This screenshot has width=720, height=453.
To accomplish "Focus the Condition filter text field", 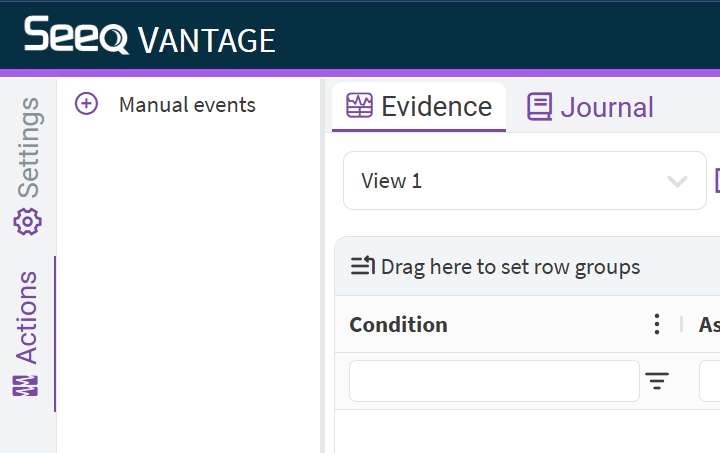I will (x=494, y=381).
